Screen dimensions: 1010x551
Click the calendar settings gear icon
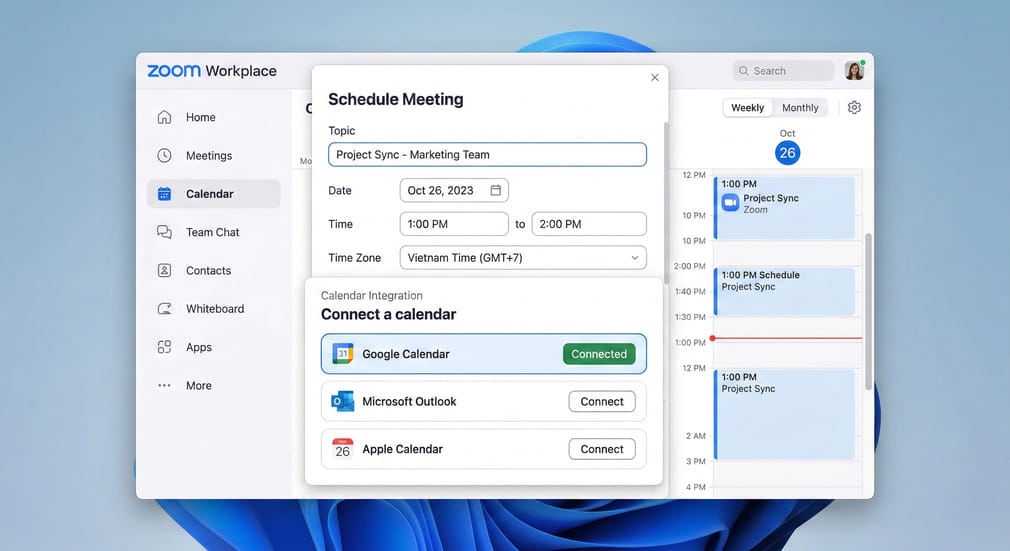coord(854,108)
